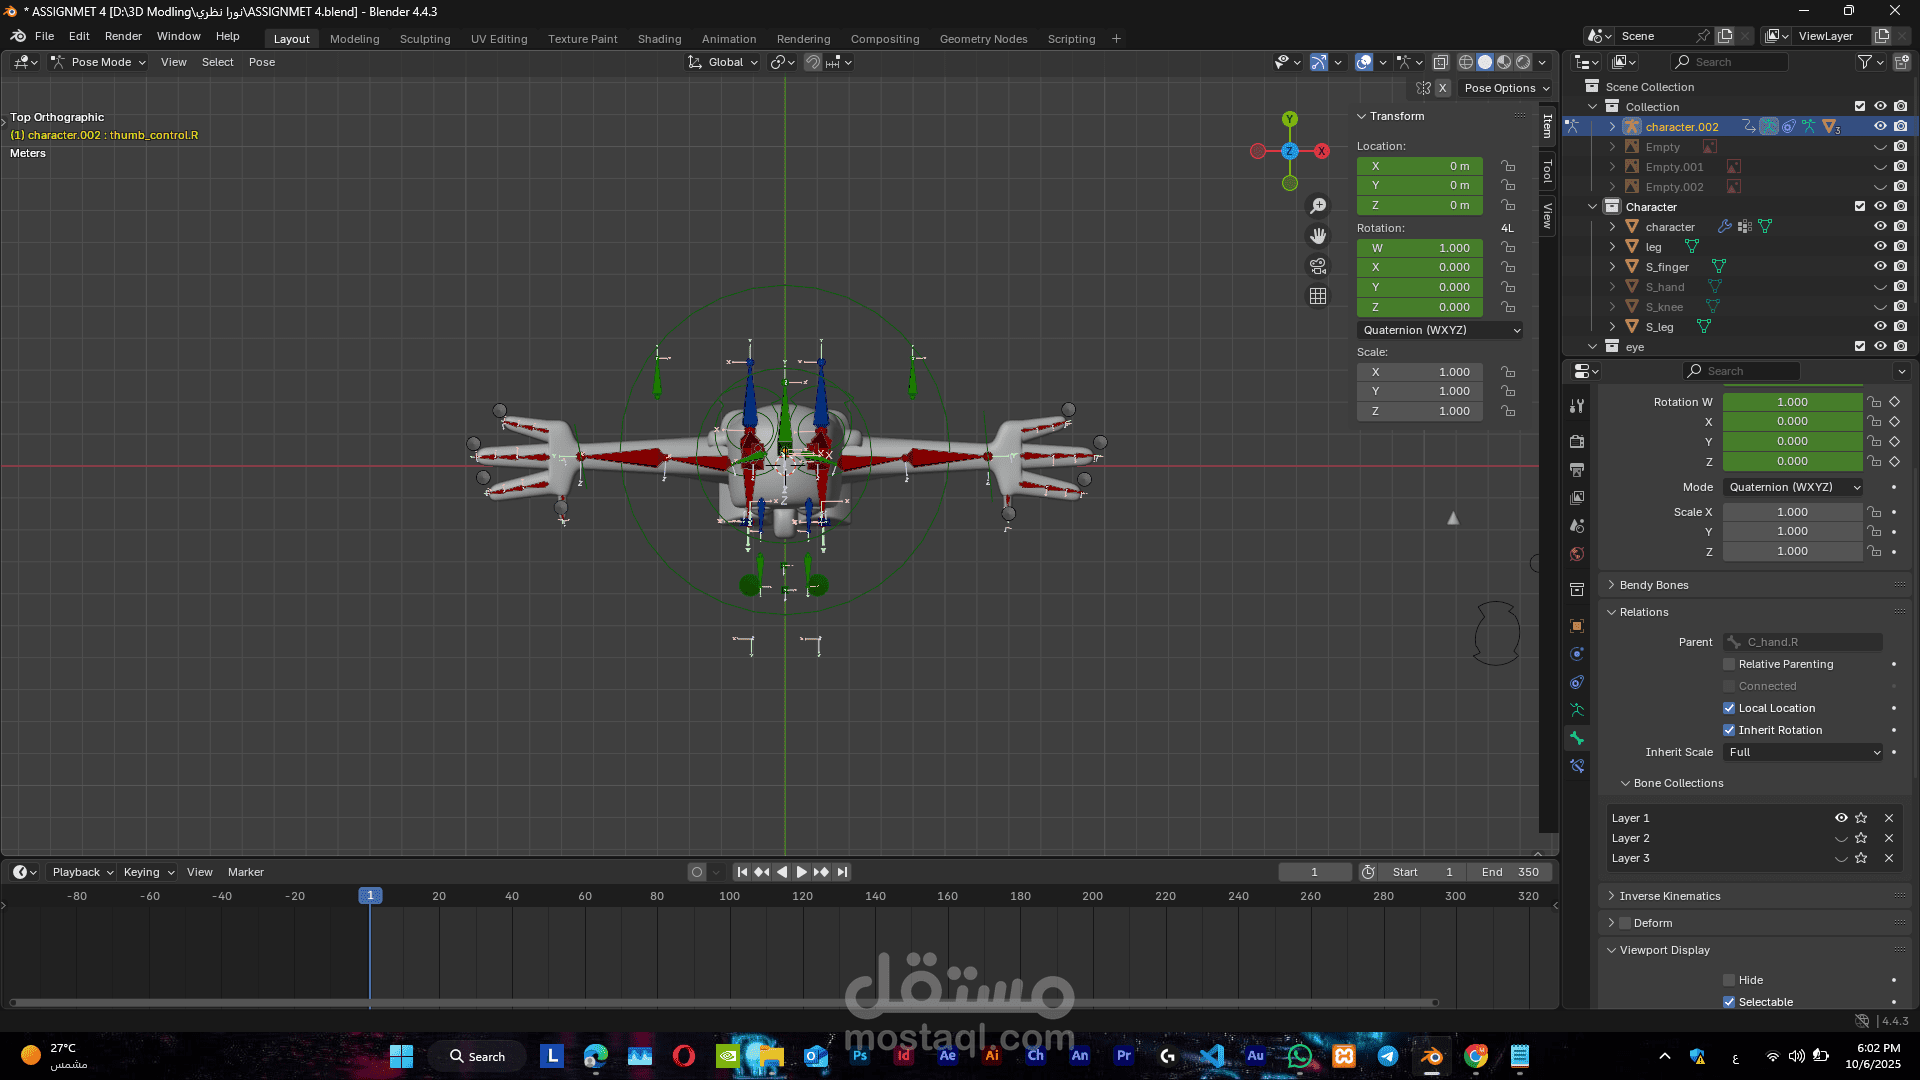Screen dimensions: 1920x1080
Task: Click the red X axis on navigation gizmo
Action: (1322, 151)
